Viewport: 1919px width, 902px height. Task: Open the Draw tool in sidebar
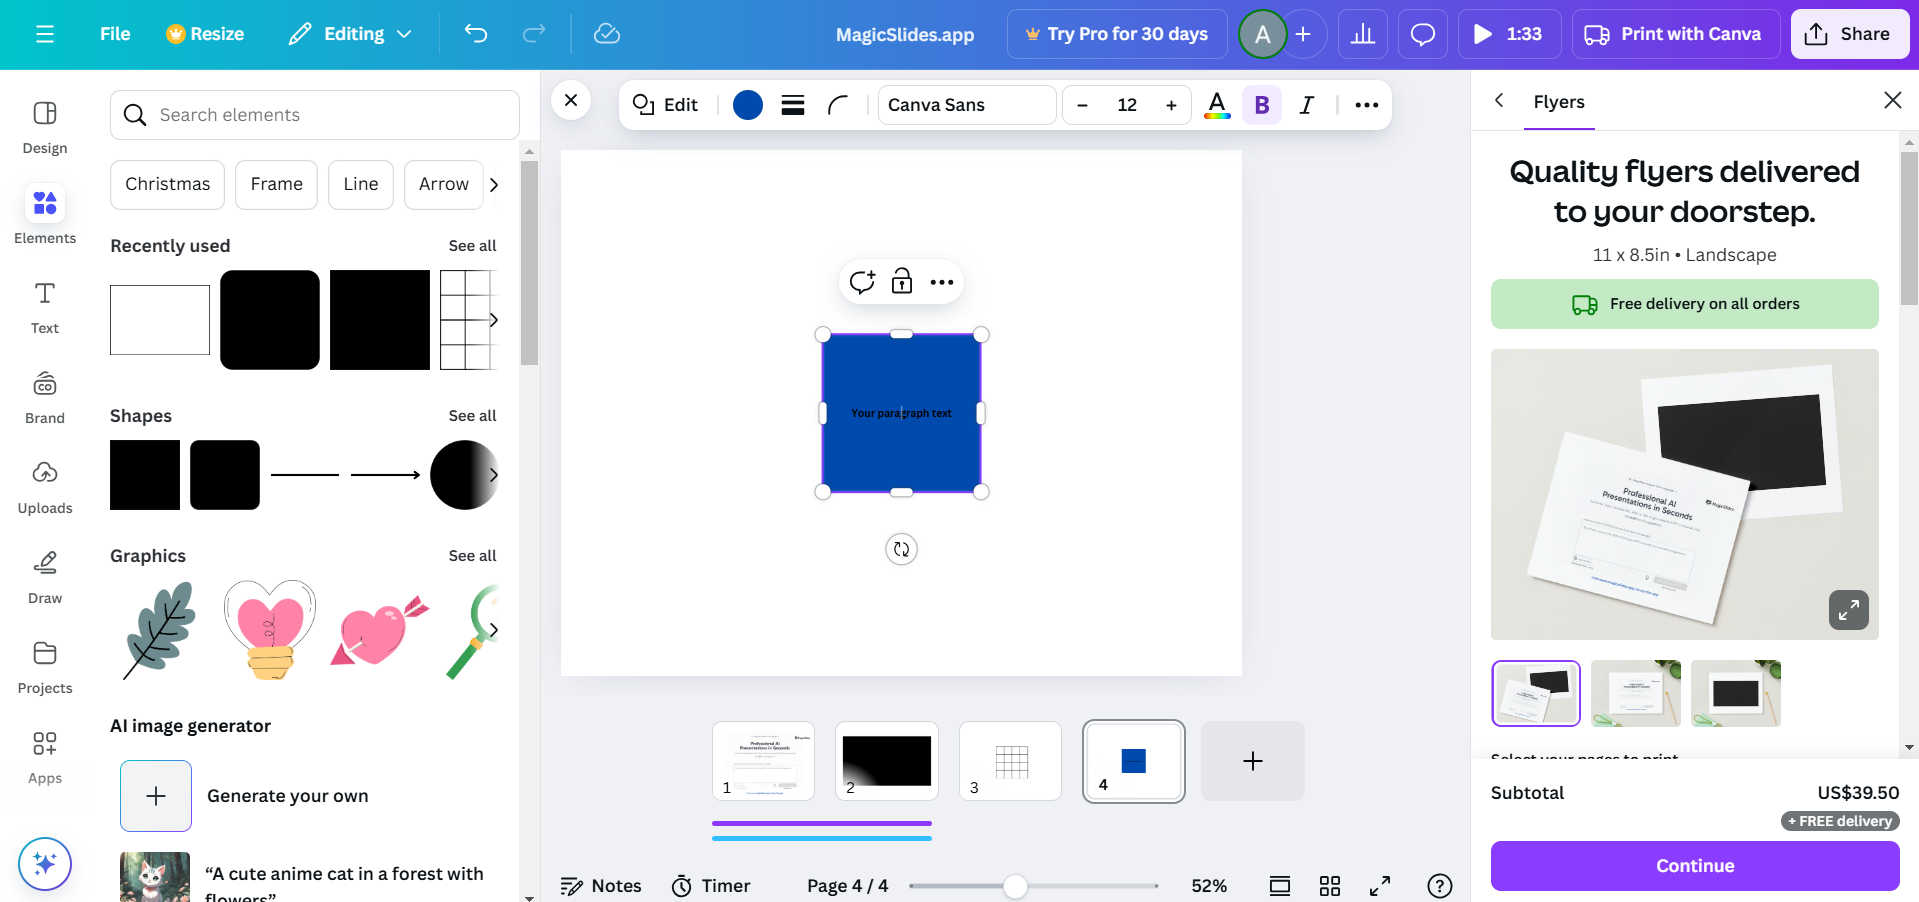(x=45, y=577)
